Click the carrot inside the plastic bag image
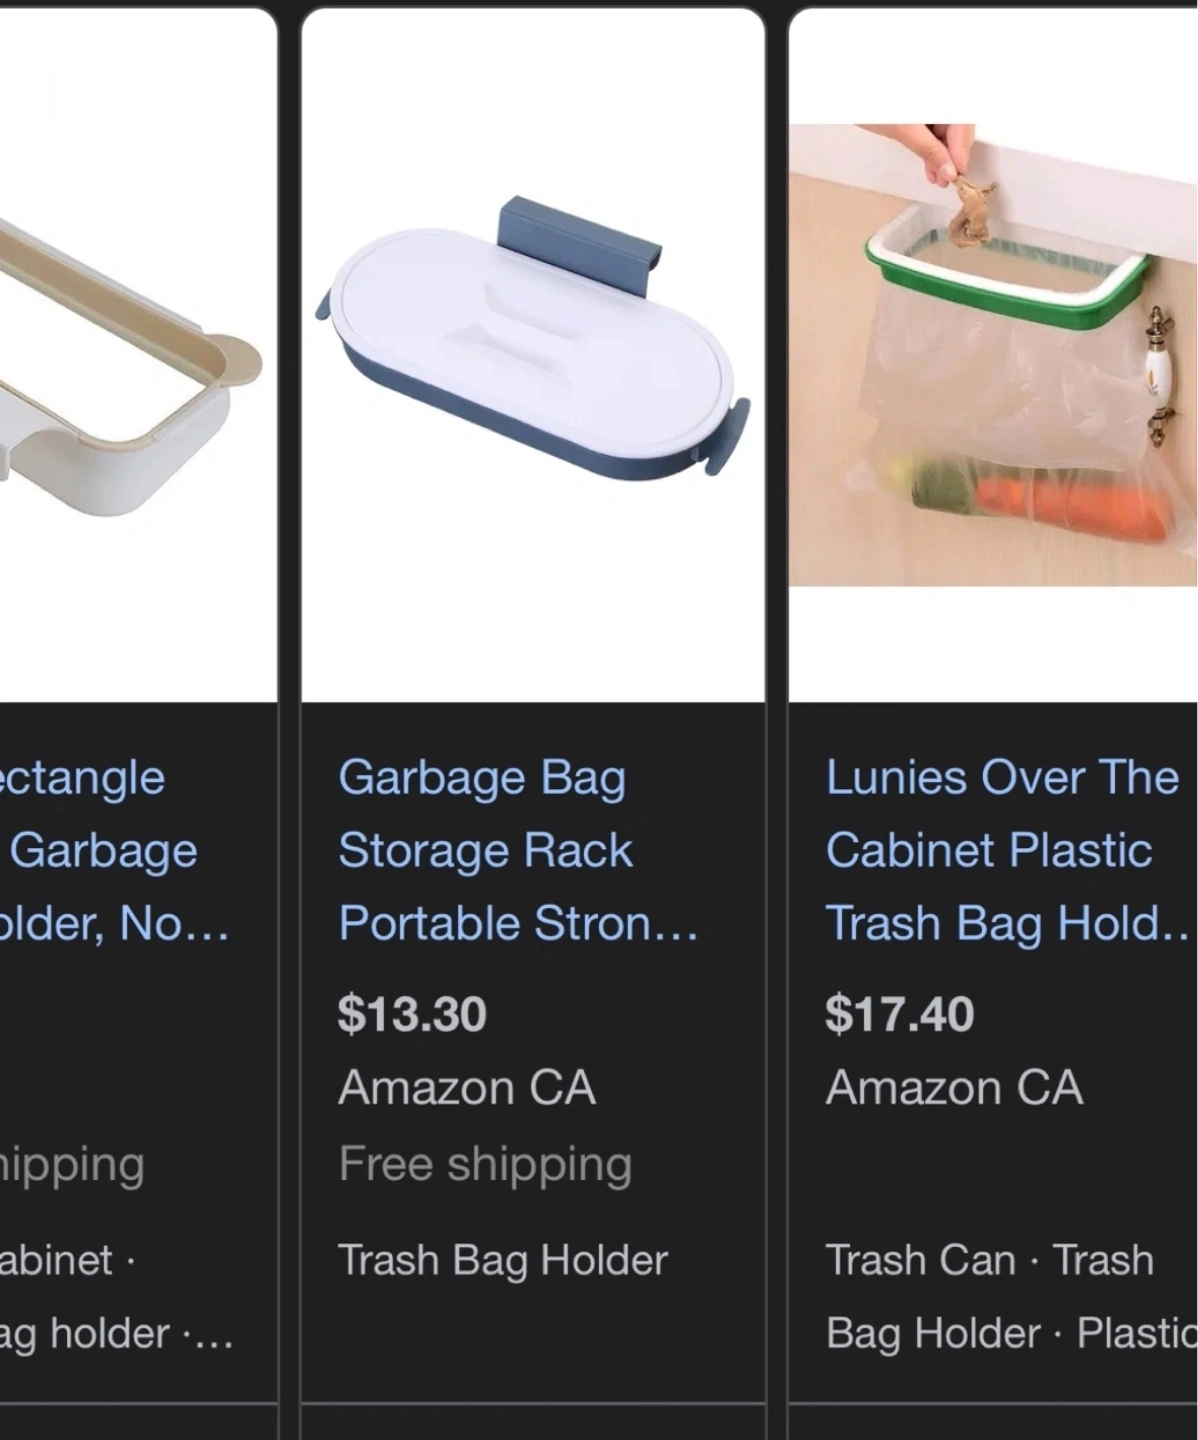 (x=1070, y=508)
